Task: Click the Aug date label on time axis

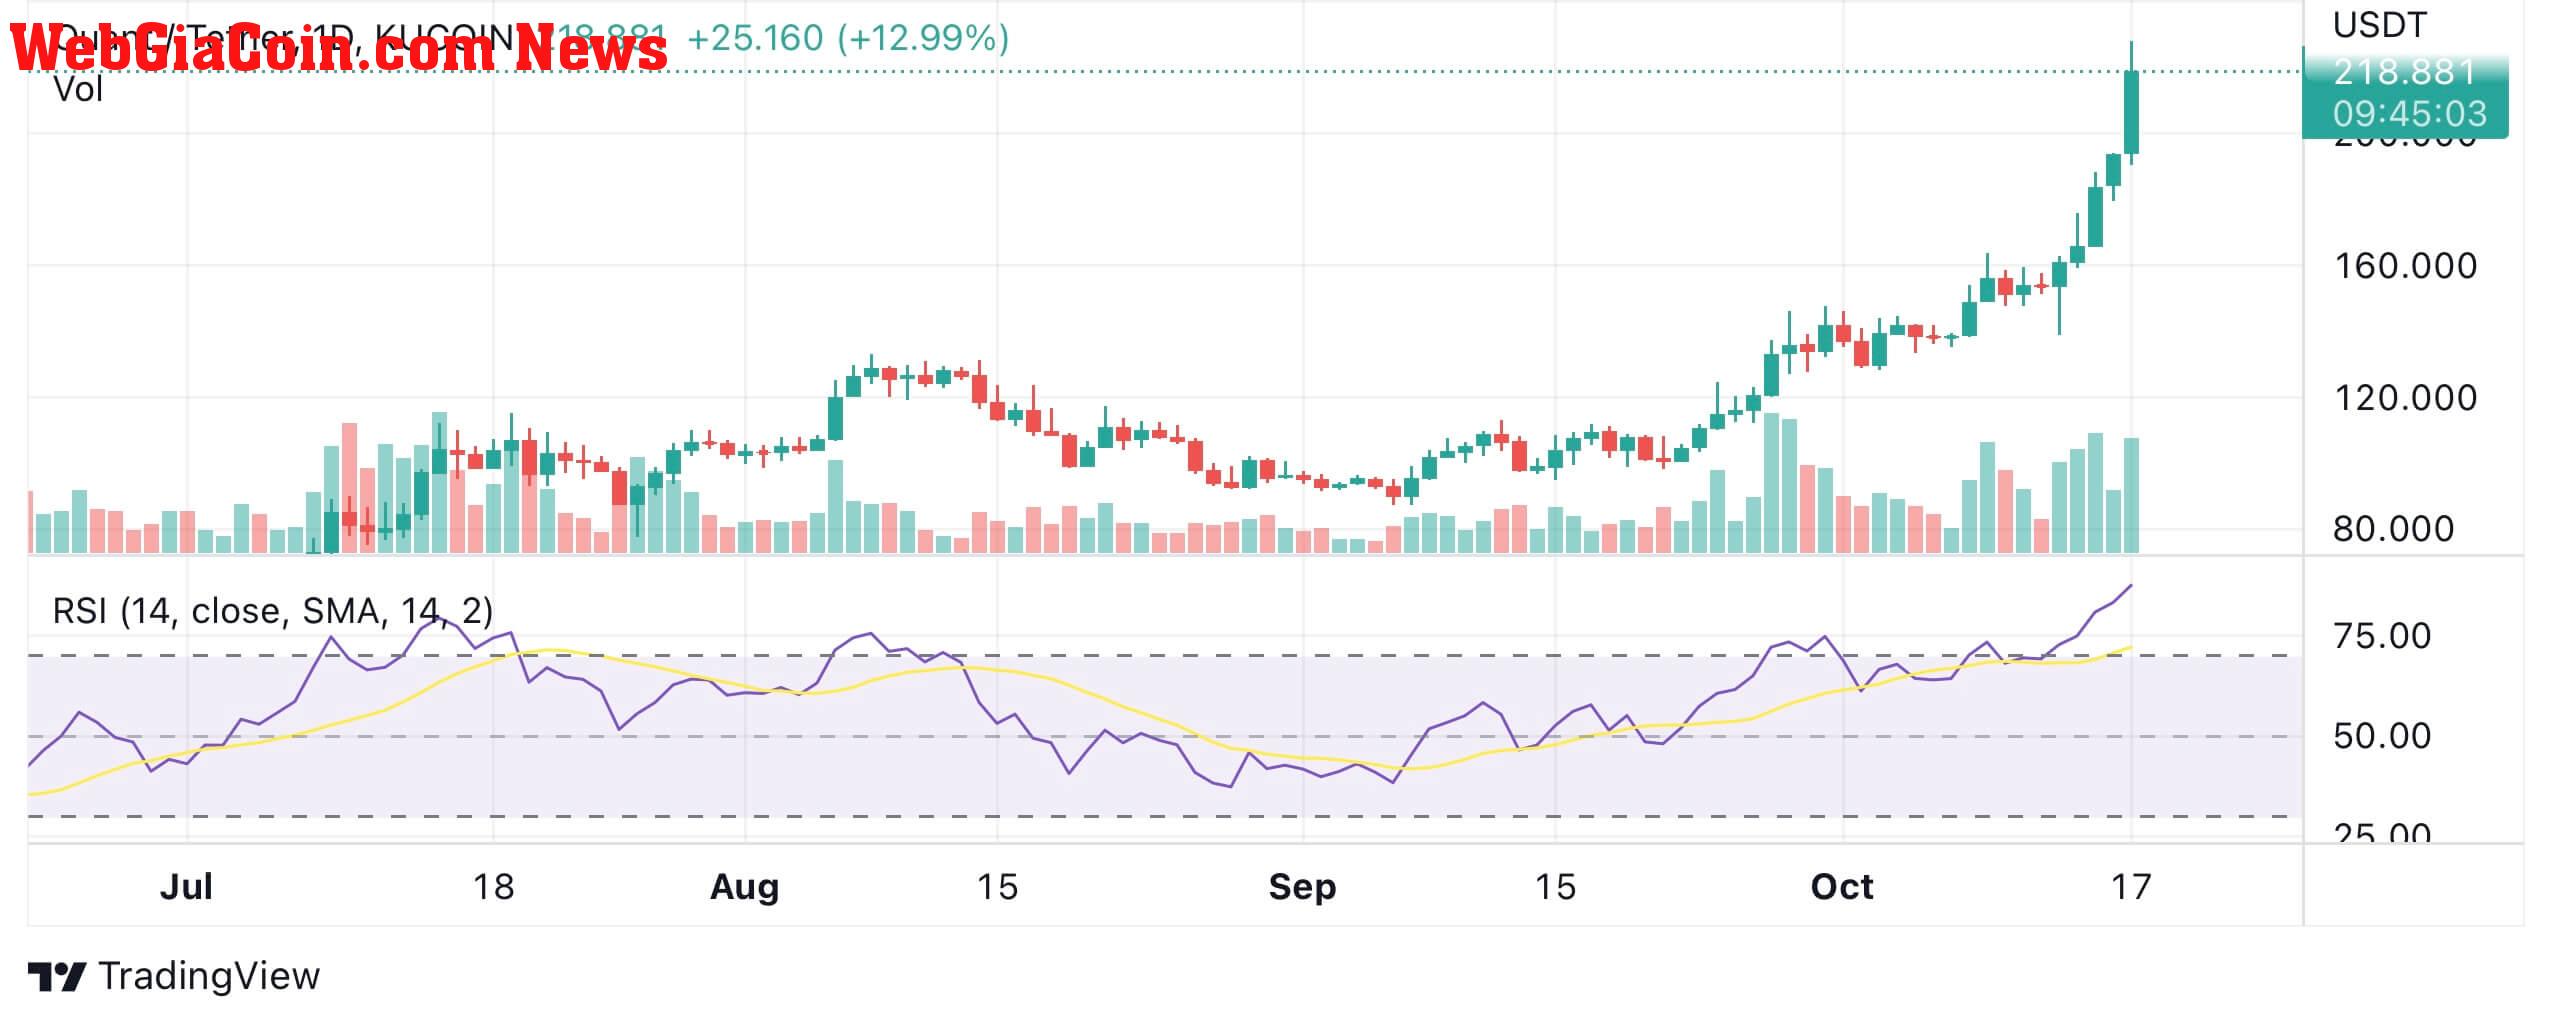Action: tap(744, 887)
